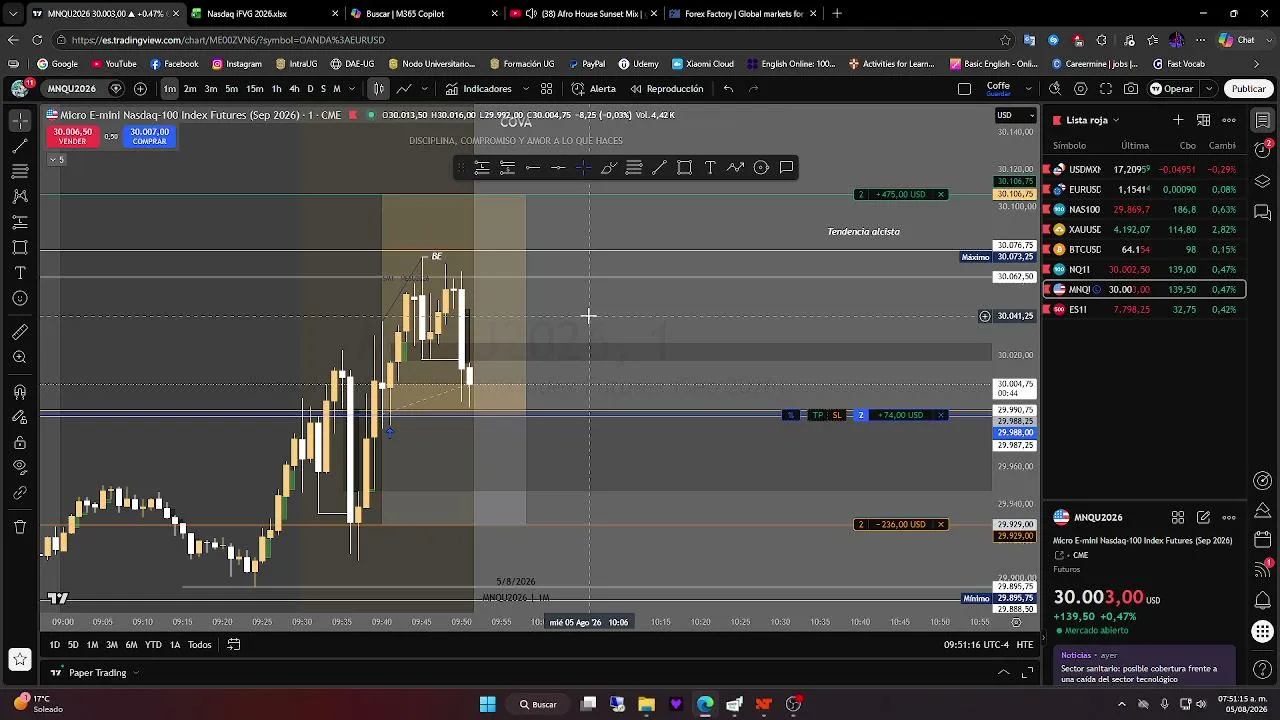The width and height of the screenshot is (1280, 720).
Task: Expand favorite indicators dropdown arrow
Action: coord(526,88)
